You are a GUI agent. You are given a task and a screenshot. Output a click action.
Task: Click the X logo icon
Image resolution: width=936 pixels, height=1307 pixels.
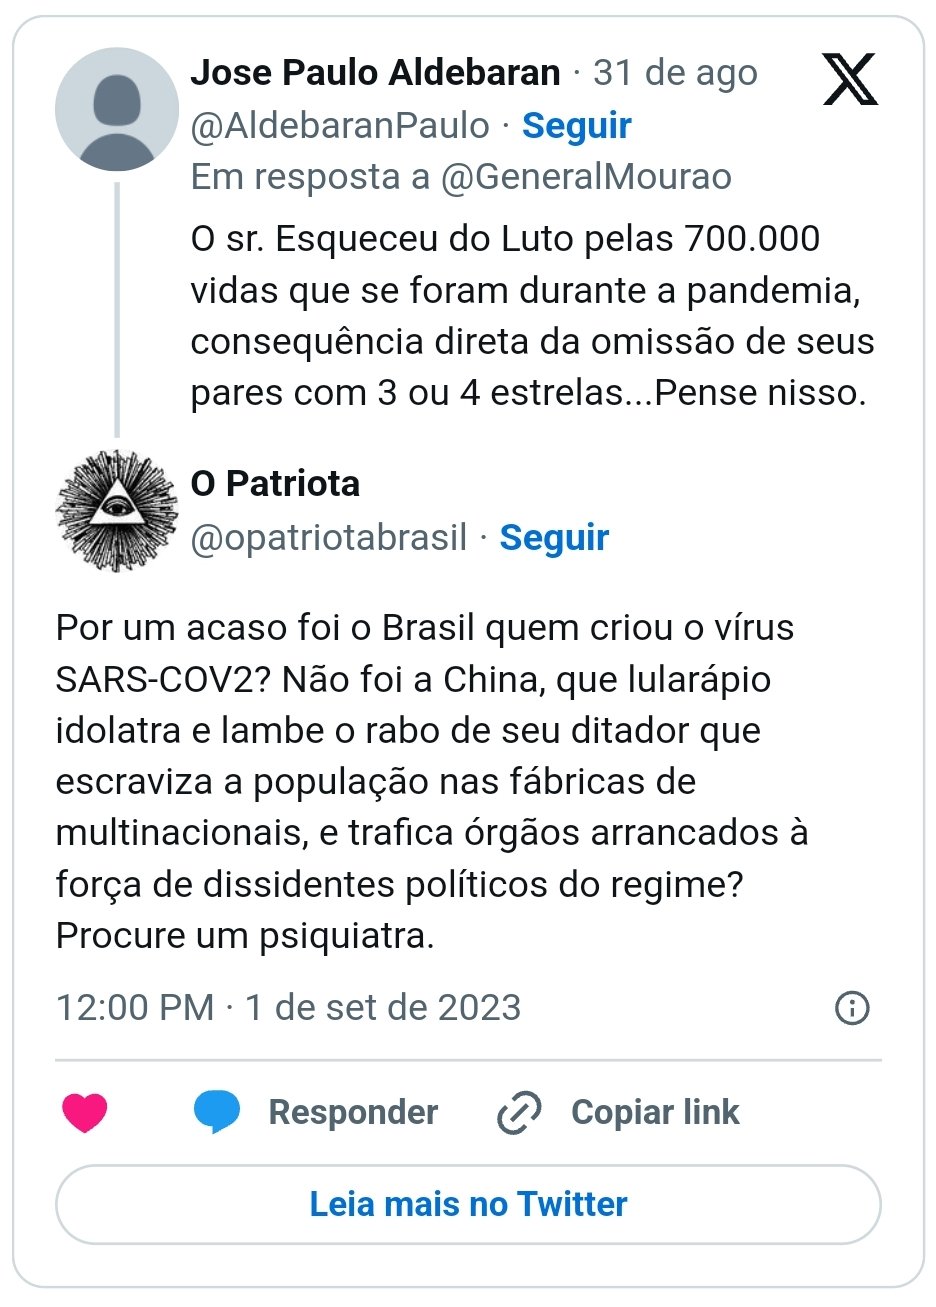coord(850,80)
